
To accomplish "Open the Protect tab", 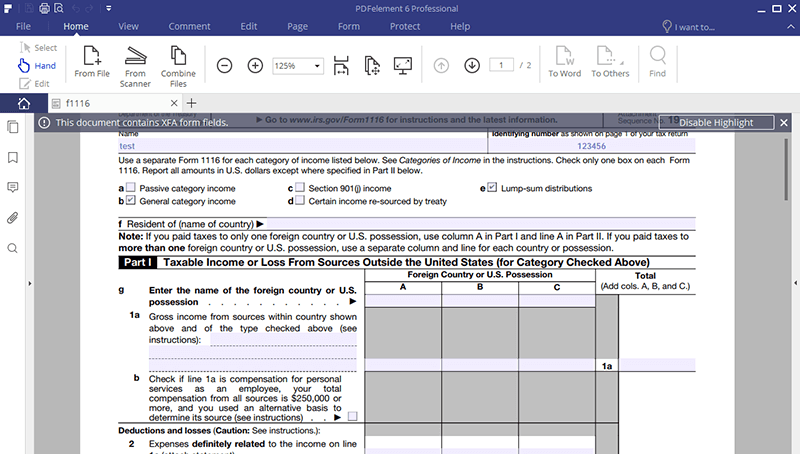I will [405, 26].
